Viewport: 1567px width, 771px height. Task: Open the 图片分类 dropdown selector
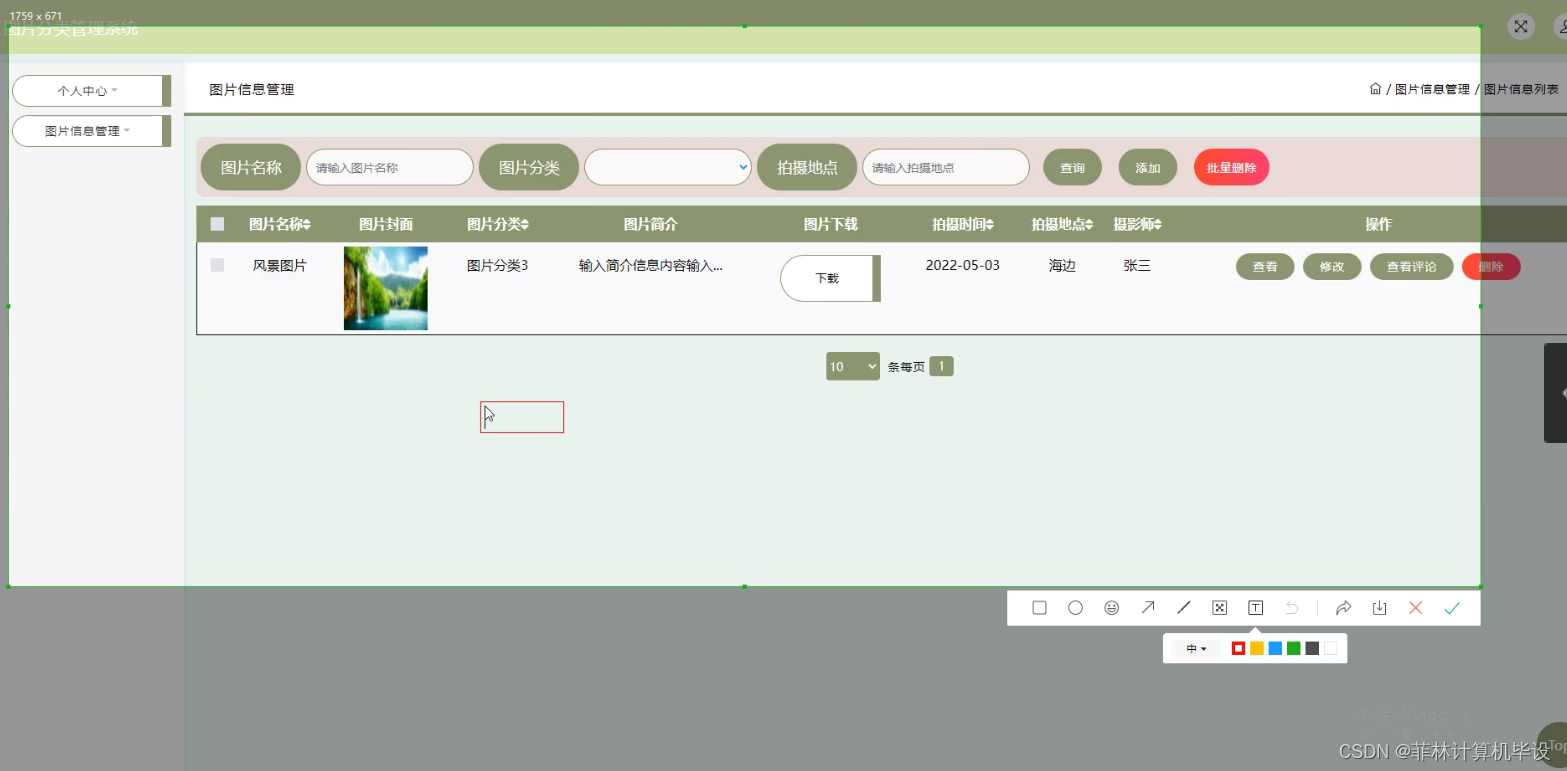coord(667,167)
